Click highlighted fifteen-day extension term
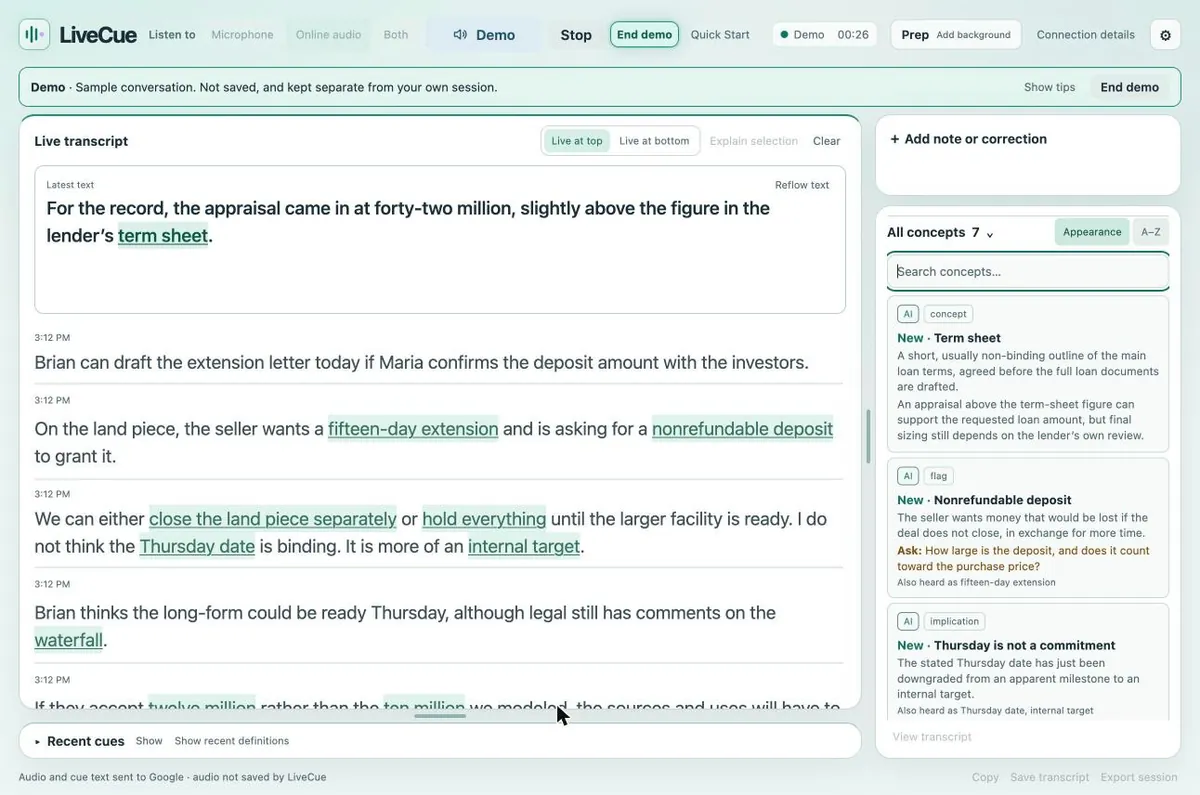Viewport: 1200px width, 795px height. [413, 429]
